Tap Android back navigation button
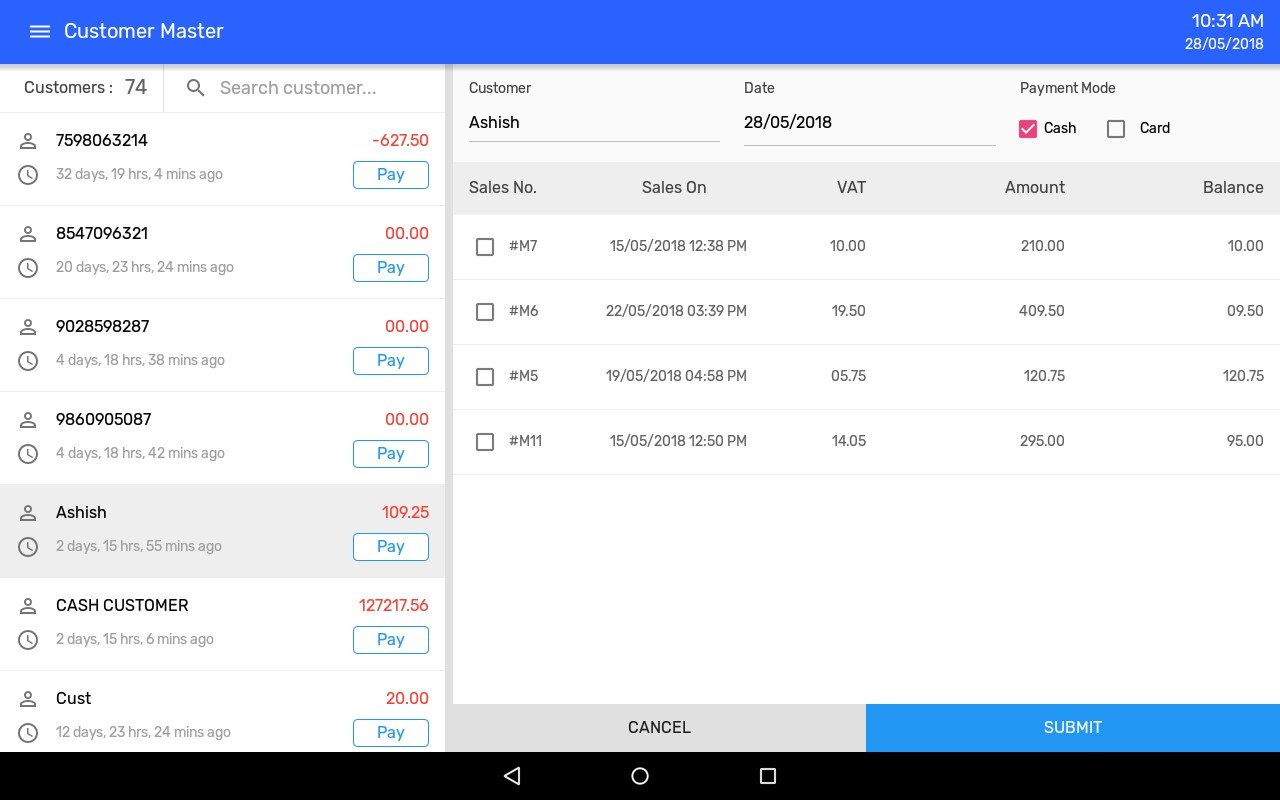Image resolution: width=1280 pixels, height=800 pixels. pos(512,776)
